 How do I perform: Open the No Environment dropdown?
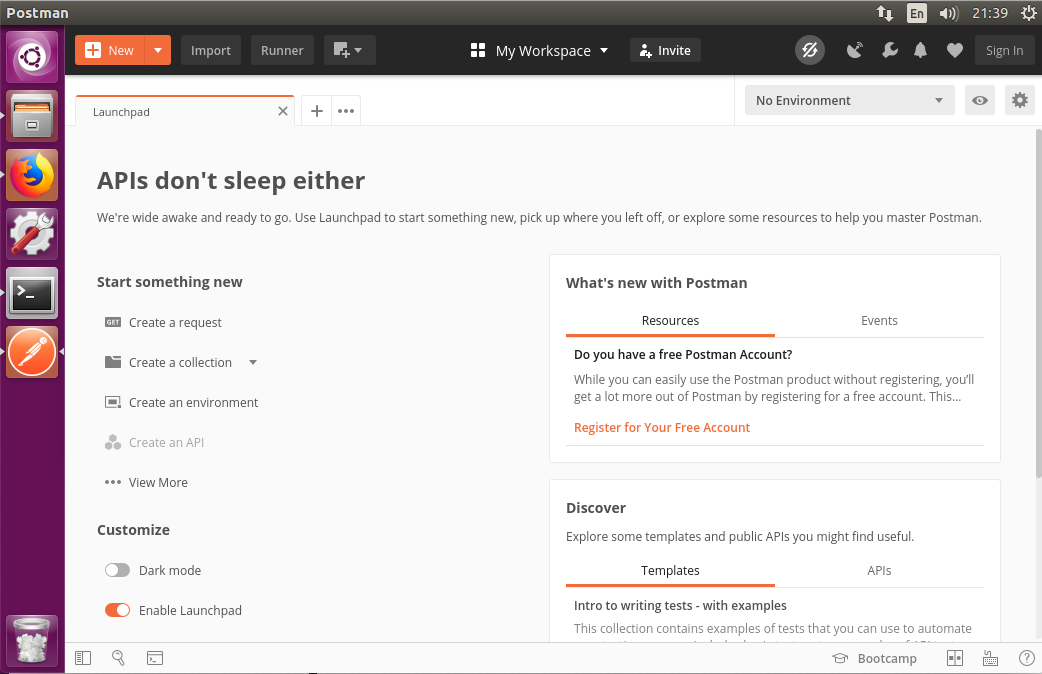click(x=849, y=100)
